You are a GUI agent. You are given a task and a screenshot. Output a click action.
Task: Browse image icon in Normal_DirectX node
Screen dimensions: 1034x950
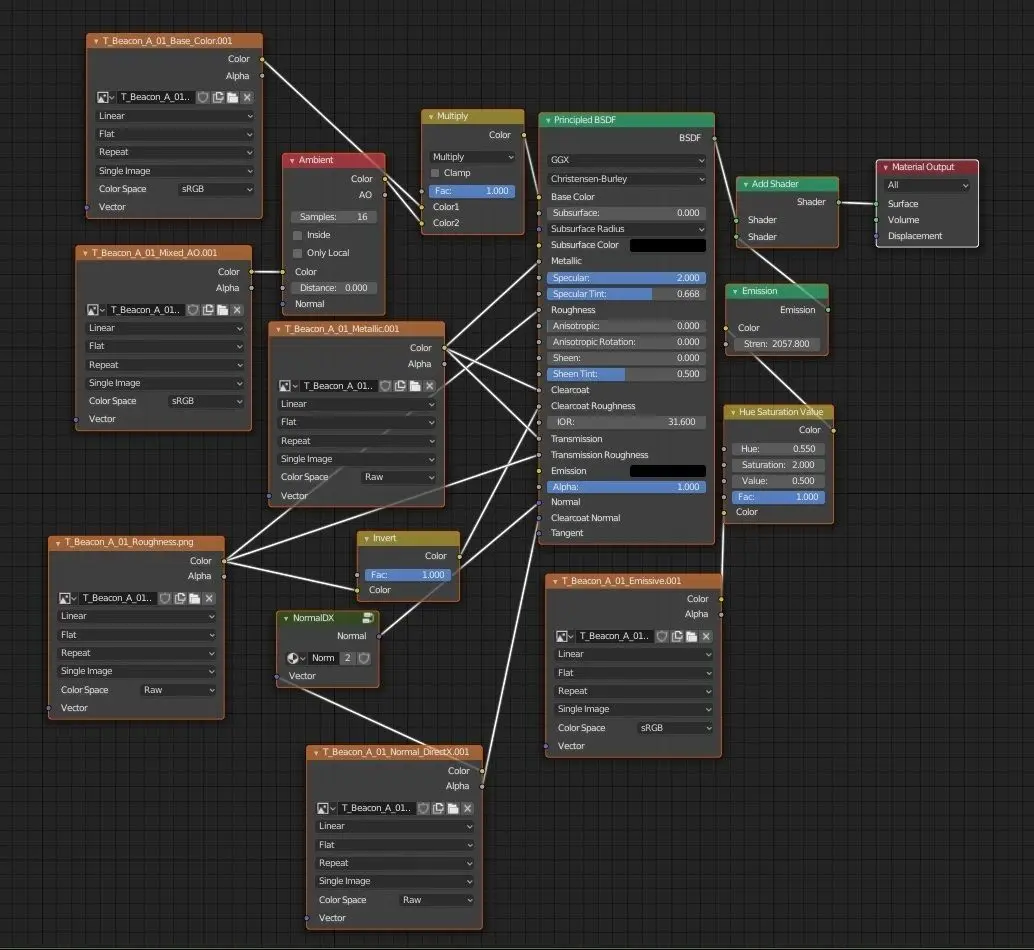(326, 808)
